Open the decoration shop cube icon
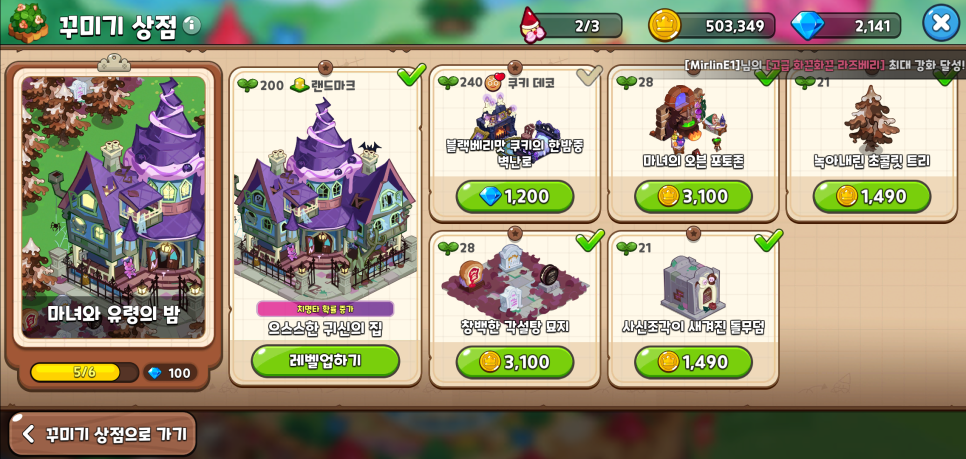This screenshot has height=459, width=966. [x=28, y=23]
